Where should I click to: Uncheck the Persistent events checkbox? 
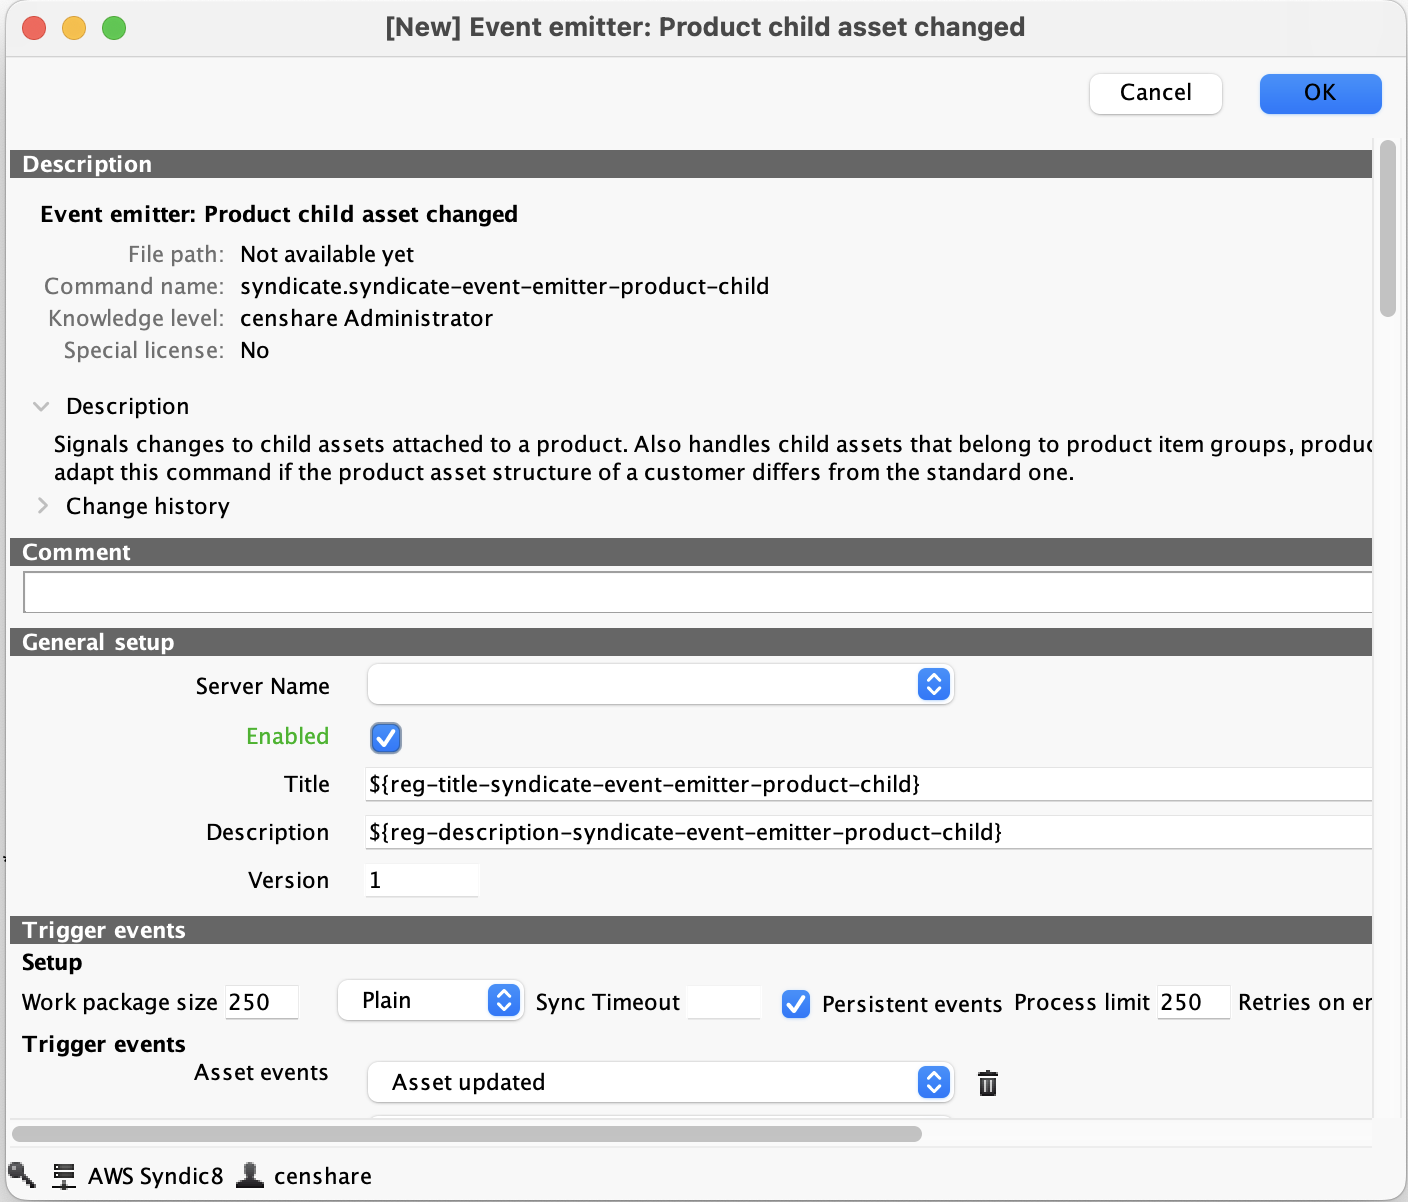796,1003
